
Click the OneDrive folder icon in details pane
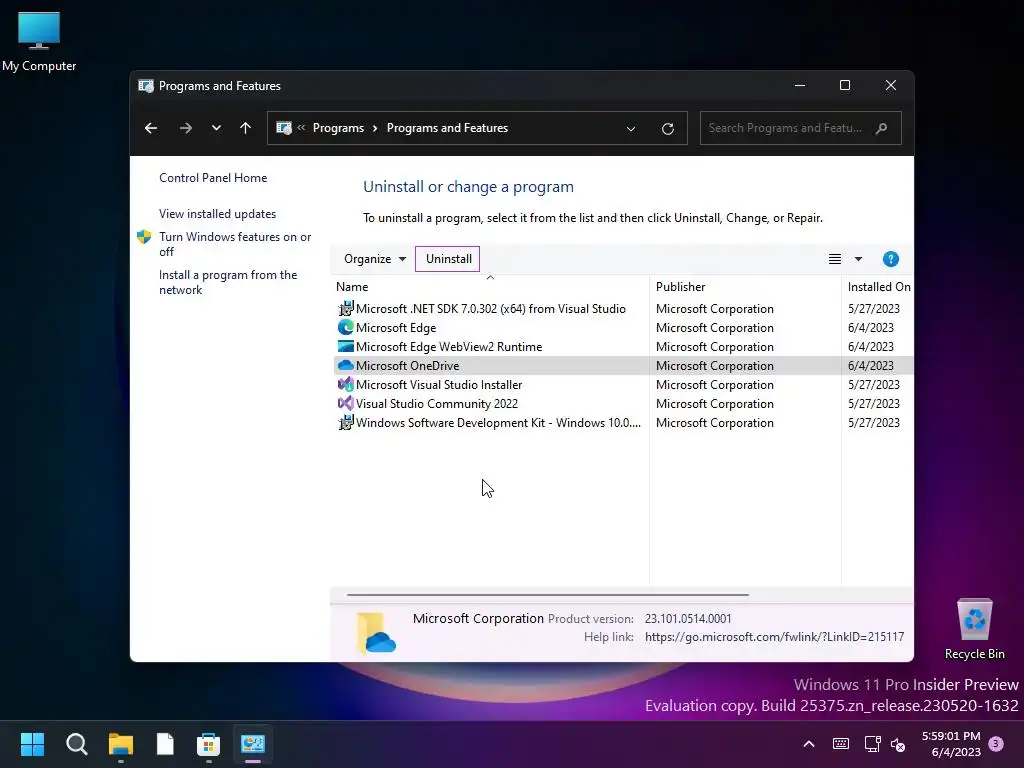click(x=376, y=633)
